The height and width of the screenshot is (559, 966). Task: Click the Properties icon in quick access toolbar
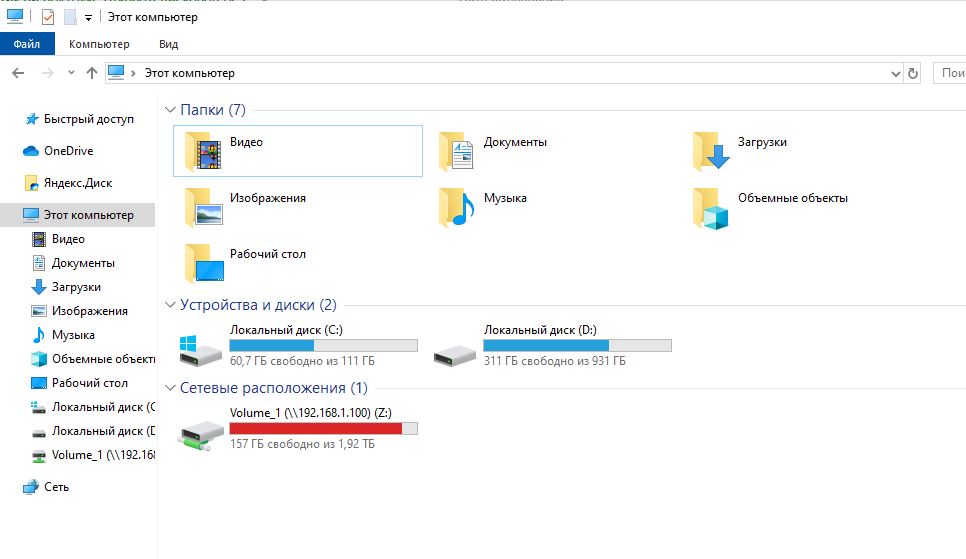coord(47,17)
